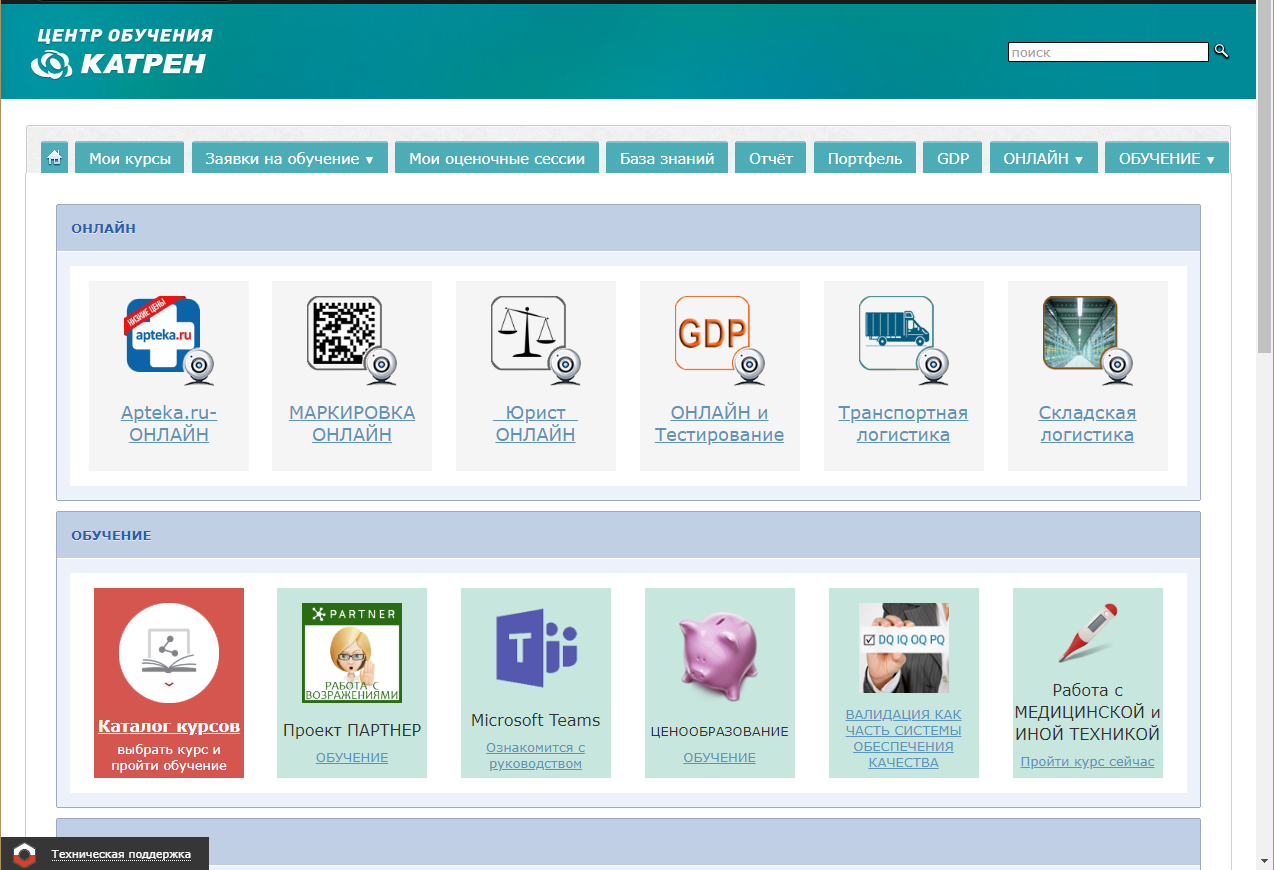Image resolution: width=1274 pixels, height=870 pixels.
Task: Click the Microsoft Teams logo
Action: [x=536, y=648]
